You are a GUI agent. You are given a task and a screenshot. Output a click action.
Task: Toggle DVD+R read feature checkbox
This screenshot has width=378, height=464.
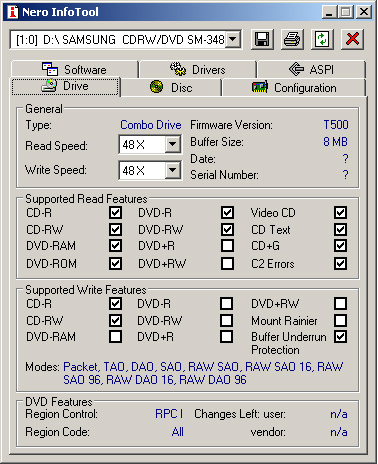[227, 246]
